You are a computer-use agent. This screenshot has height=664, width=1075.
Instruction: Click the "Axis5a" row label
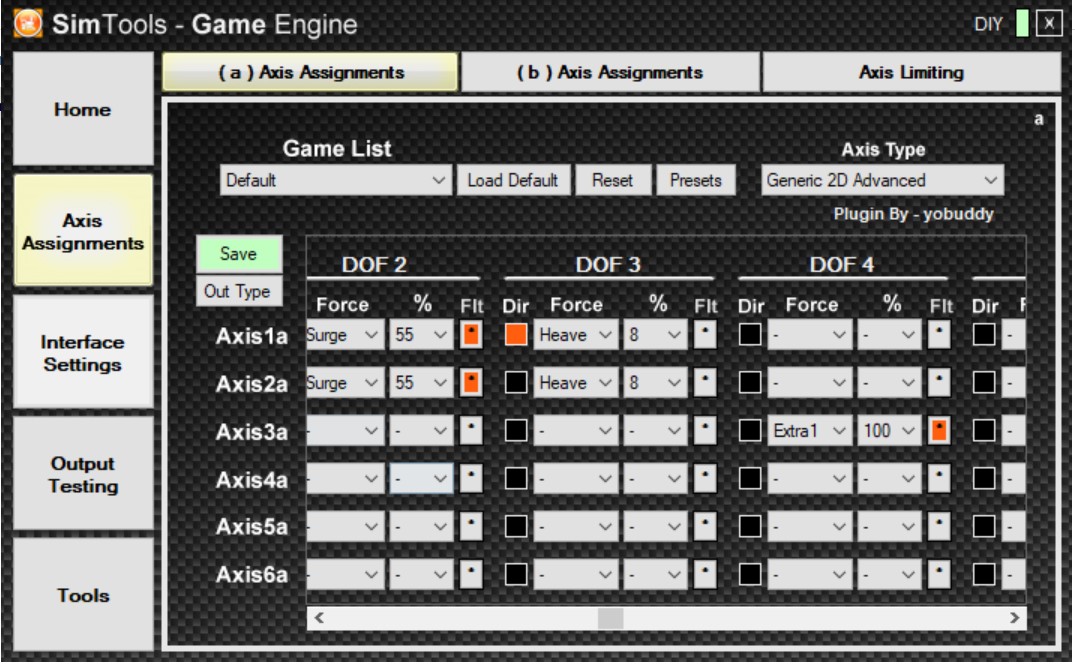click(252, 527)
